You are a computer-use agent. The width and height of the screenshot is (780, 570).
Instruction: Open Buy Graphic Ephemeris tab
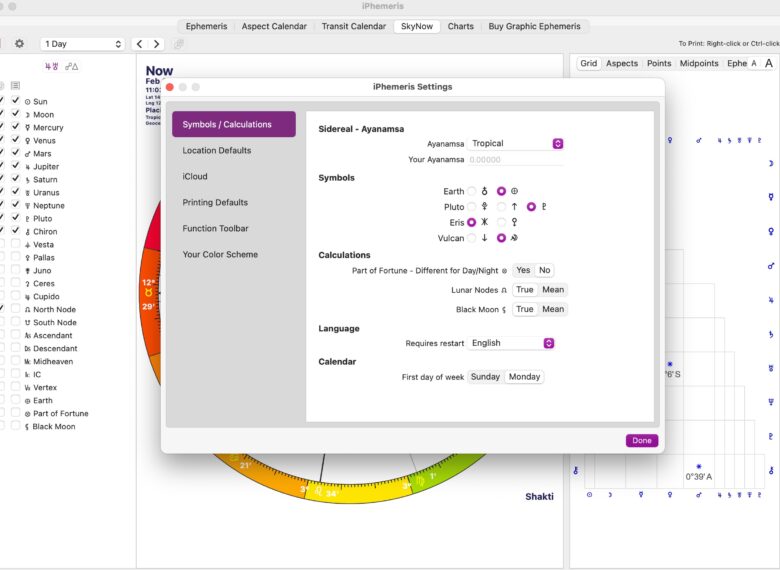[534, 26]
